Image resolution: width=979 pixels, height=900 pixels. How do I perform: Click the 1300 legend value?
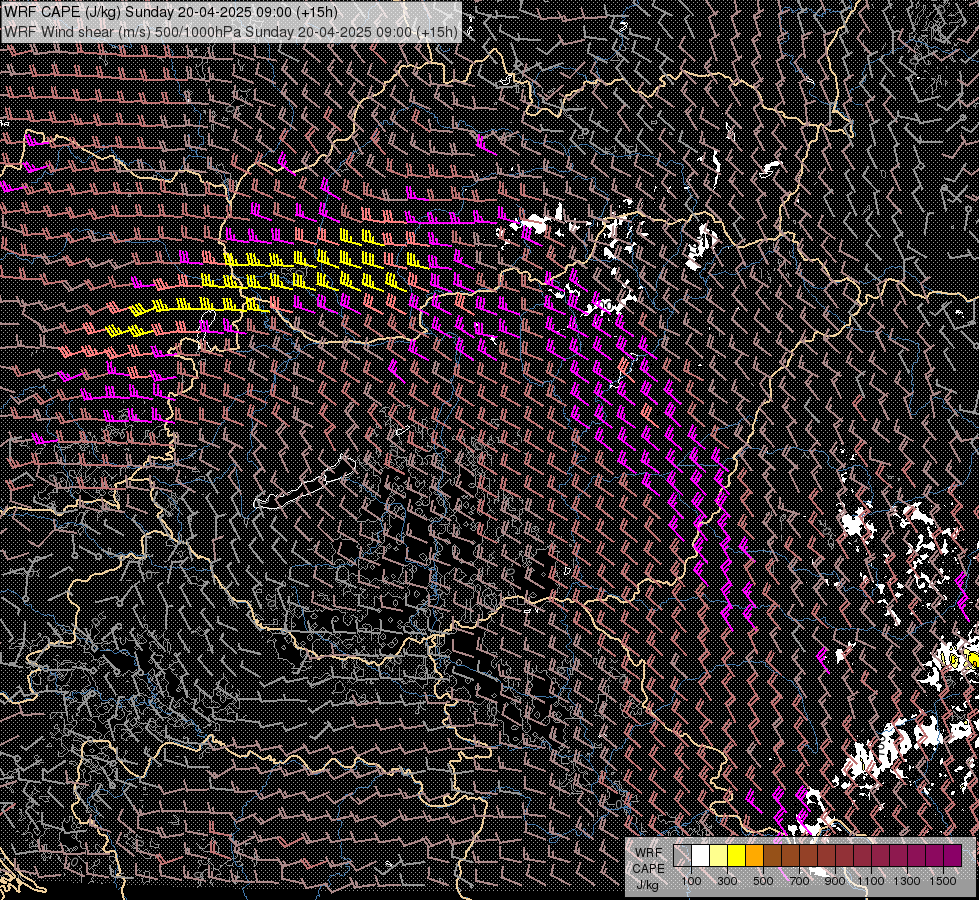(907, 881)
